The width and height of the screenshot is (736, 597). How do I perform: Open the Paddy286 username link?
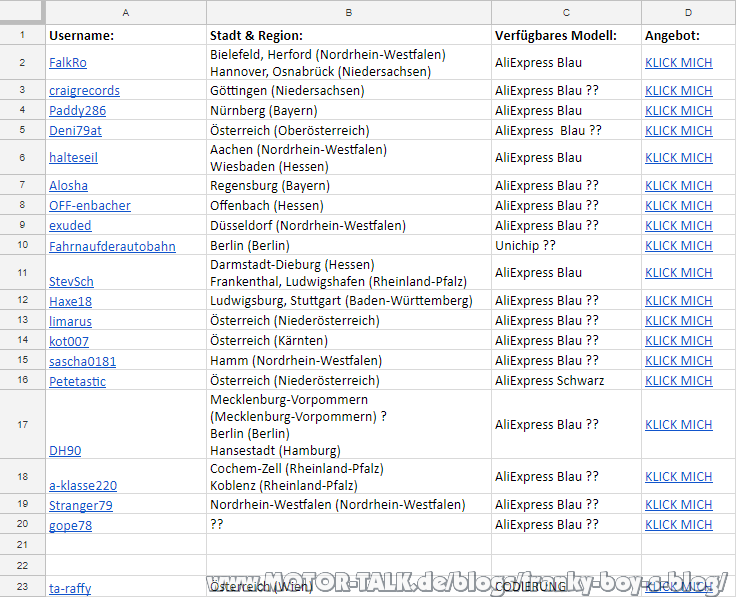tap(77, 111)
